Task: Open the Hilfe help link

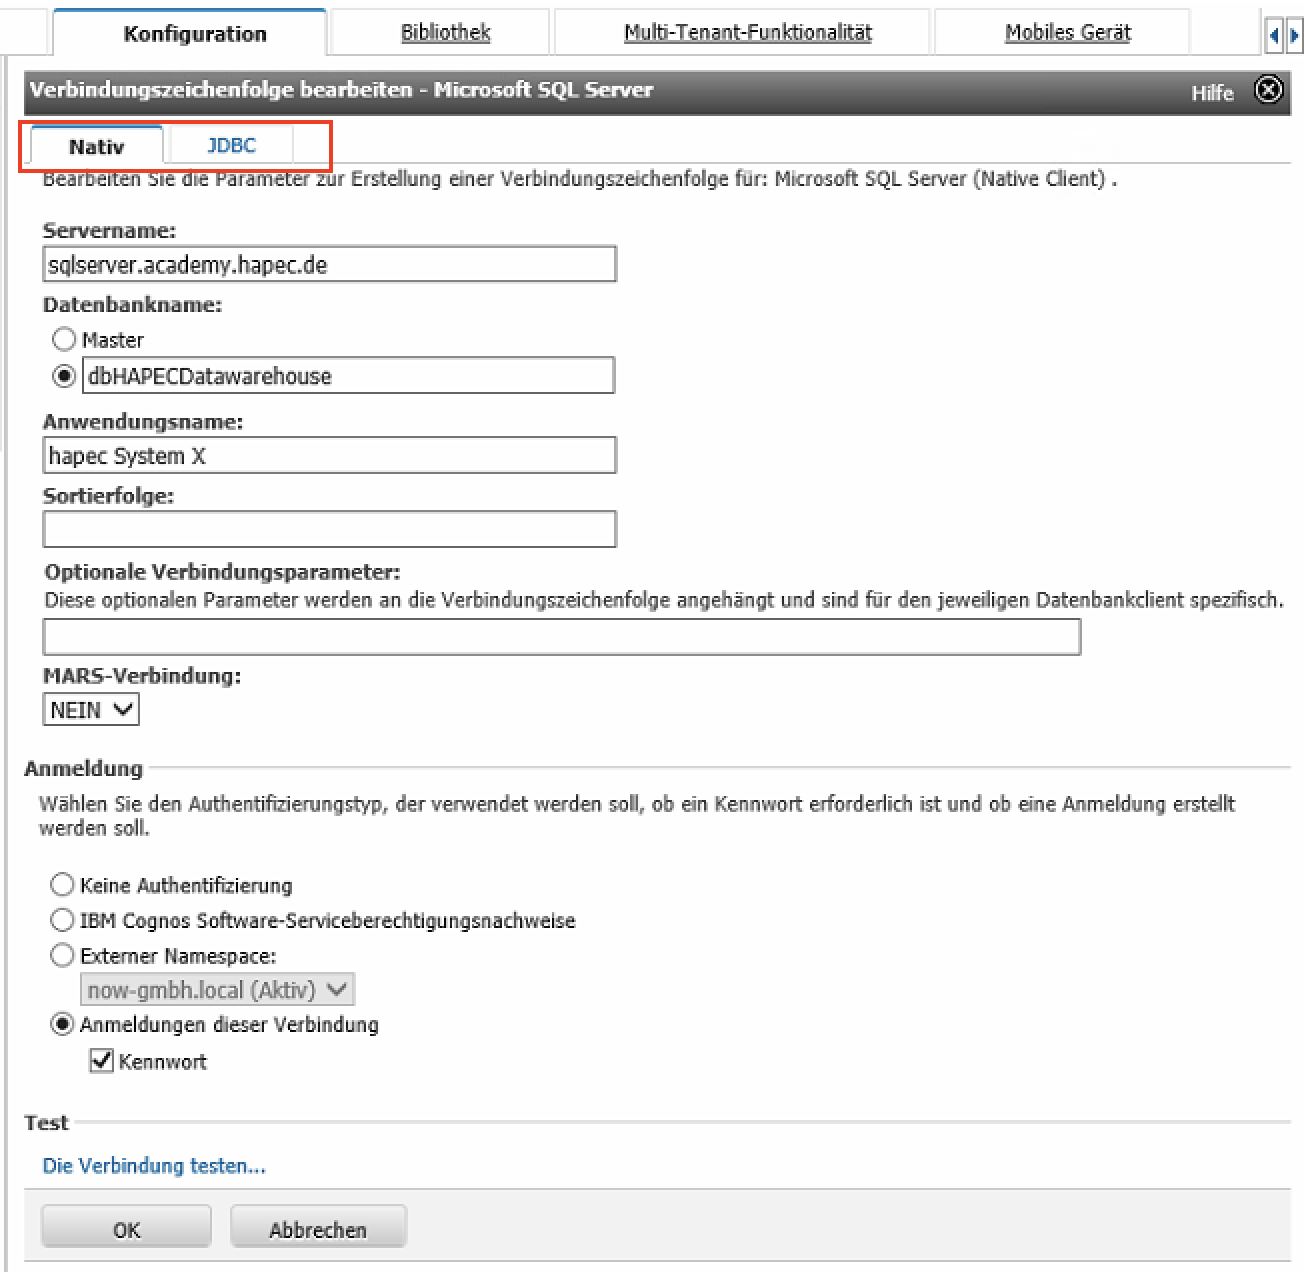Action: point(1212,93)
